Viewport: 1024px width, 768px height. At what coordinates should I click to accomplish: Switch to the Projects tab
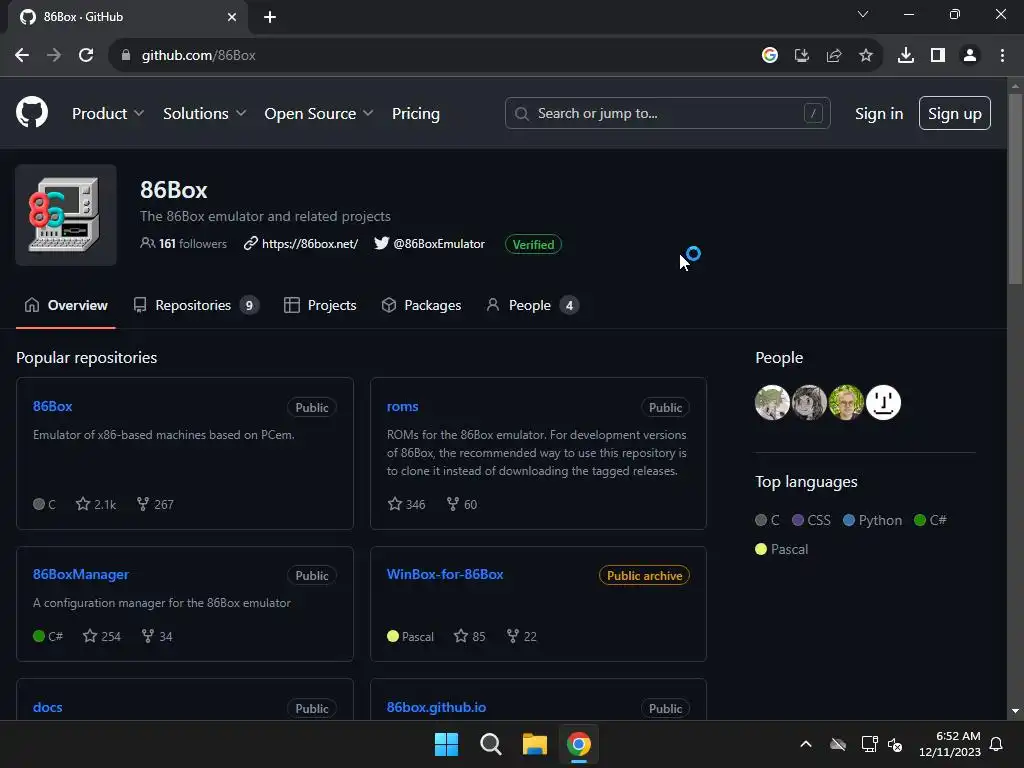(320, 305)
